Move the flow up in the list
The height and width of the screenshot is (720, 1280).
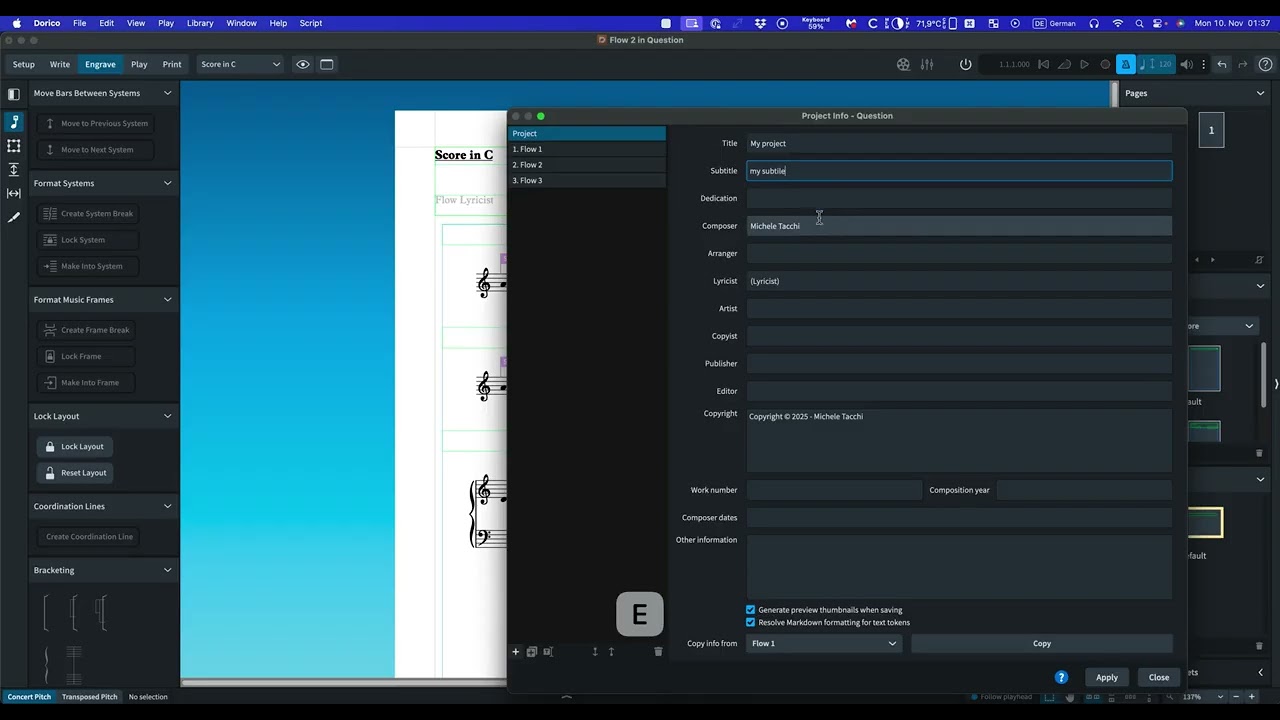(611, 652)
